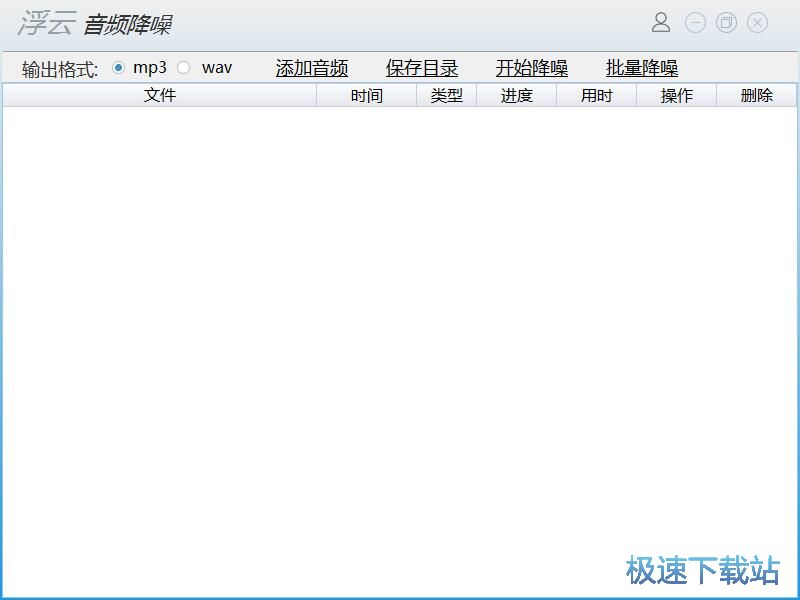Screen dimensions: 800x600
Task: Click the 删除 delete column header
Action: click(x=757, y=95)
